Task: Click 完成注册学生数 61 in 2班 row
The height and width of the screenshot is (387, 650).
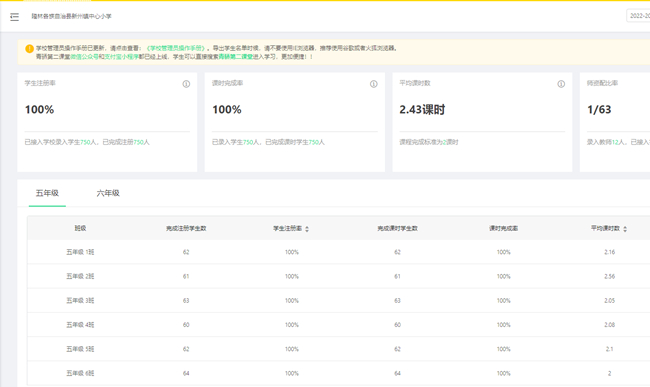Action: coord(186,276)
